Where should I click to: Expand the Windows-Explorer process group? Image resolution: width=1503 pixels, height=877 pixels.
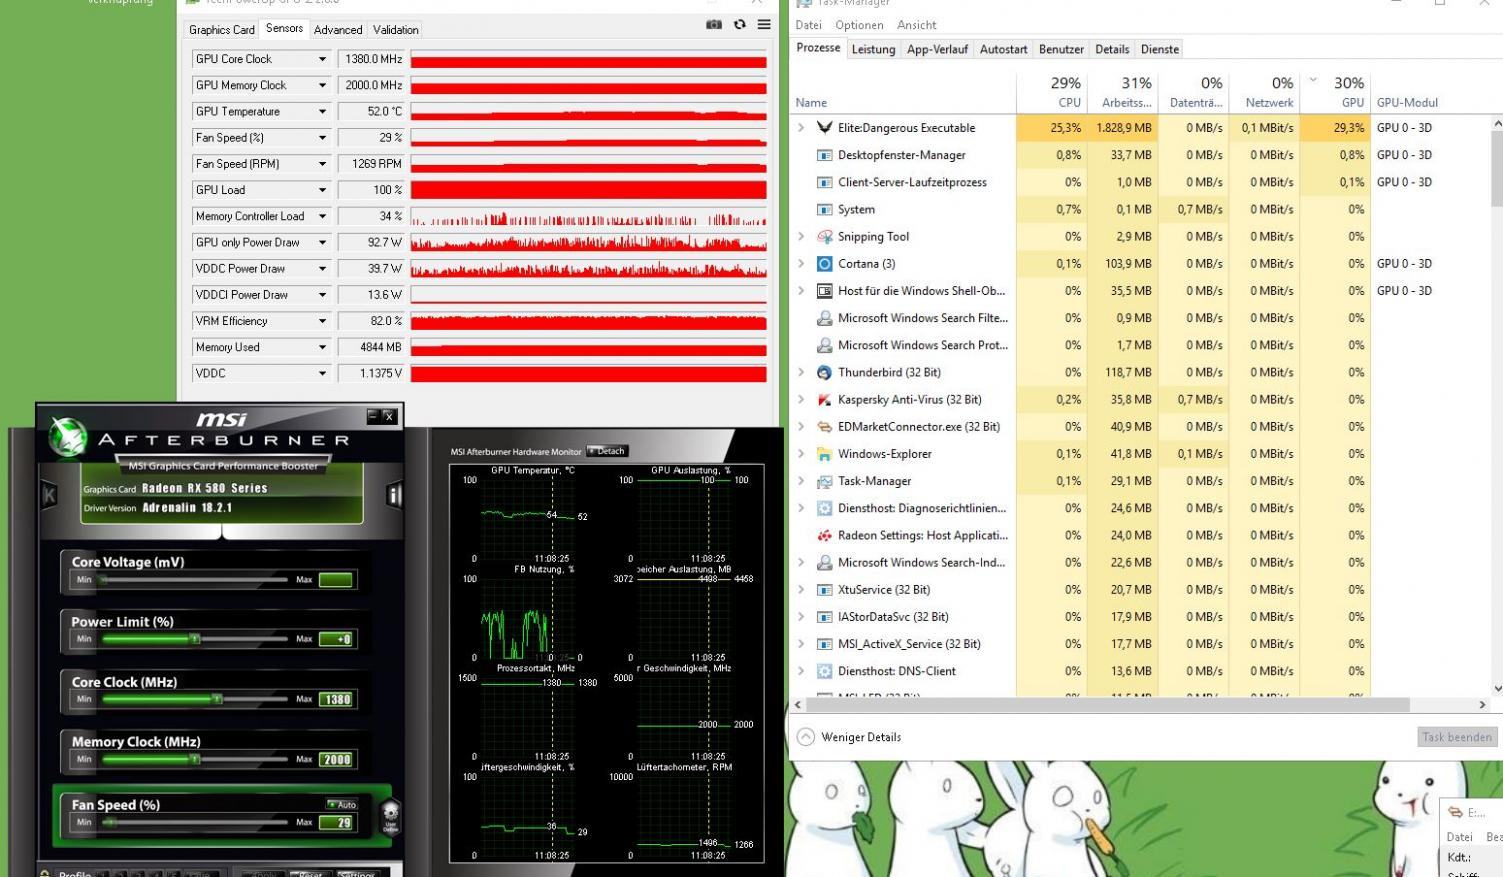(x=801, y=454)
